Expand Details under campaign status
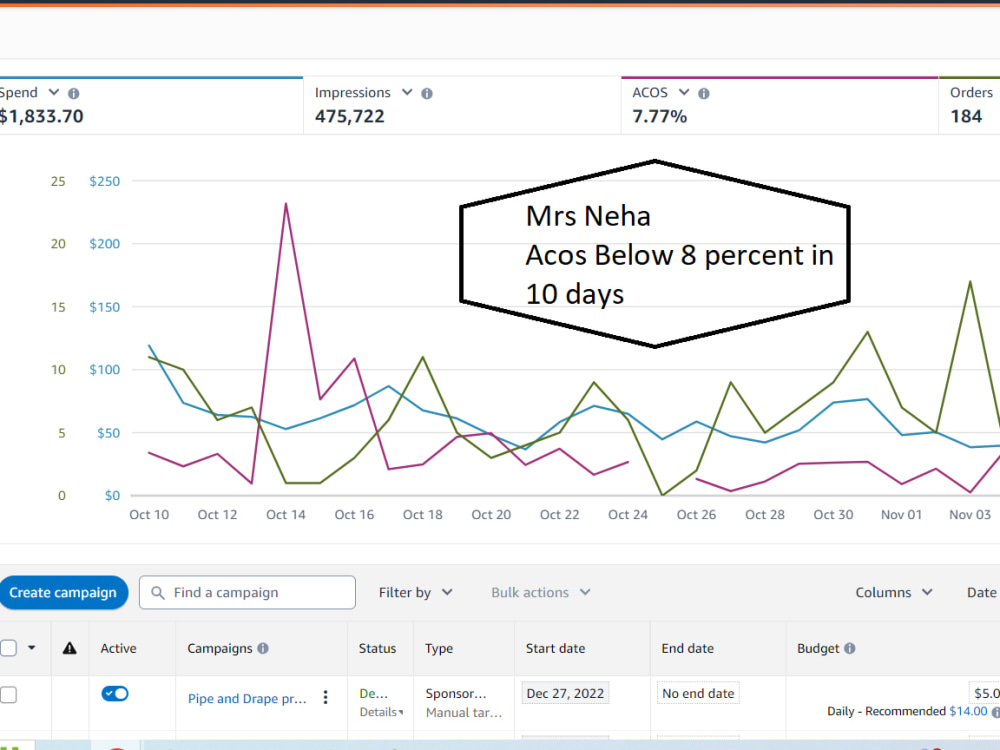Viewport: 1000px width, 750px height. 381,712
